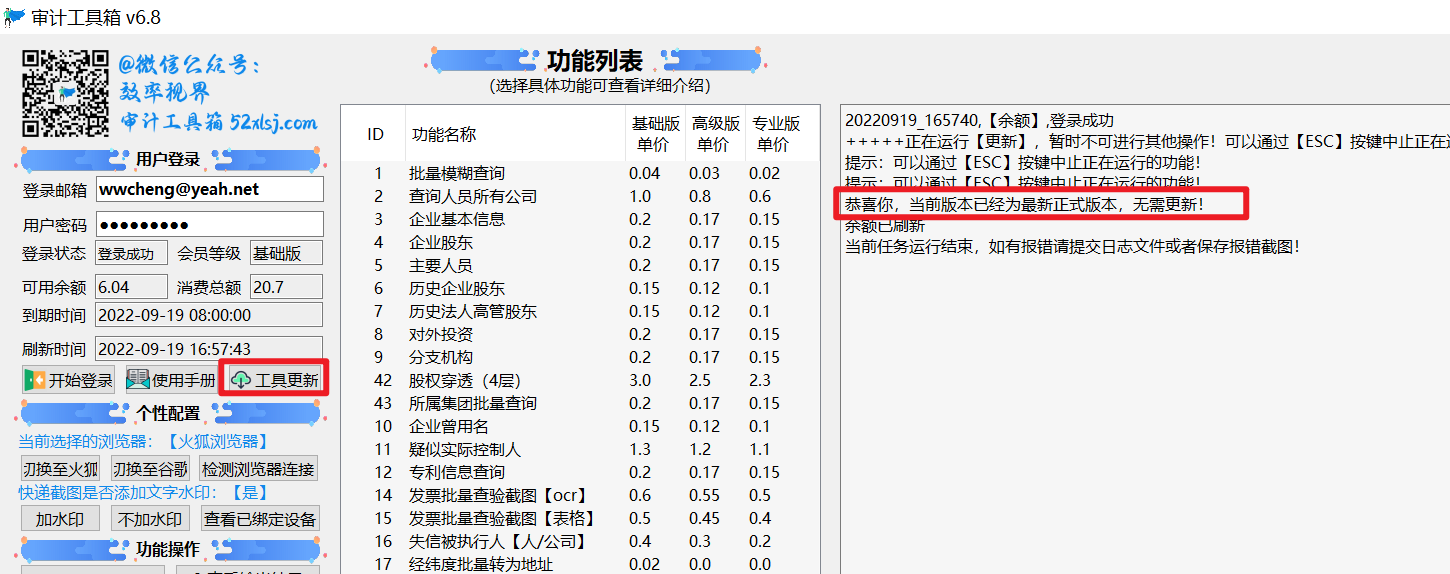
Task: Click the 功能名称 column header
Action: (516, 134)
